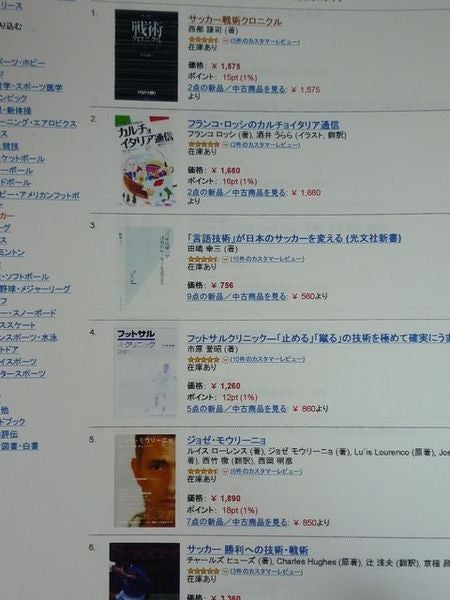Screen dimensions: 450x600
Task: Open the ジョゼ・モウリーニョ cover thumbnail
Action: coord(145,481)
